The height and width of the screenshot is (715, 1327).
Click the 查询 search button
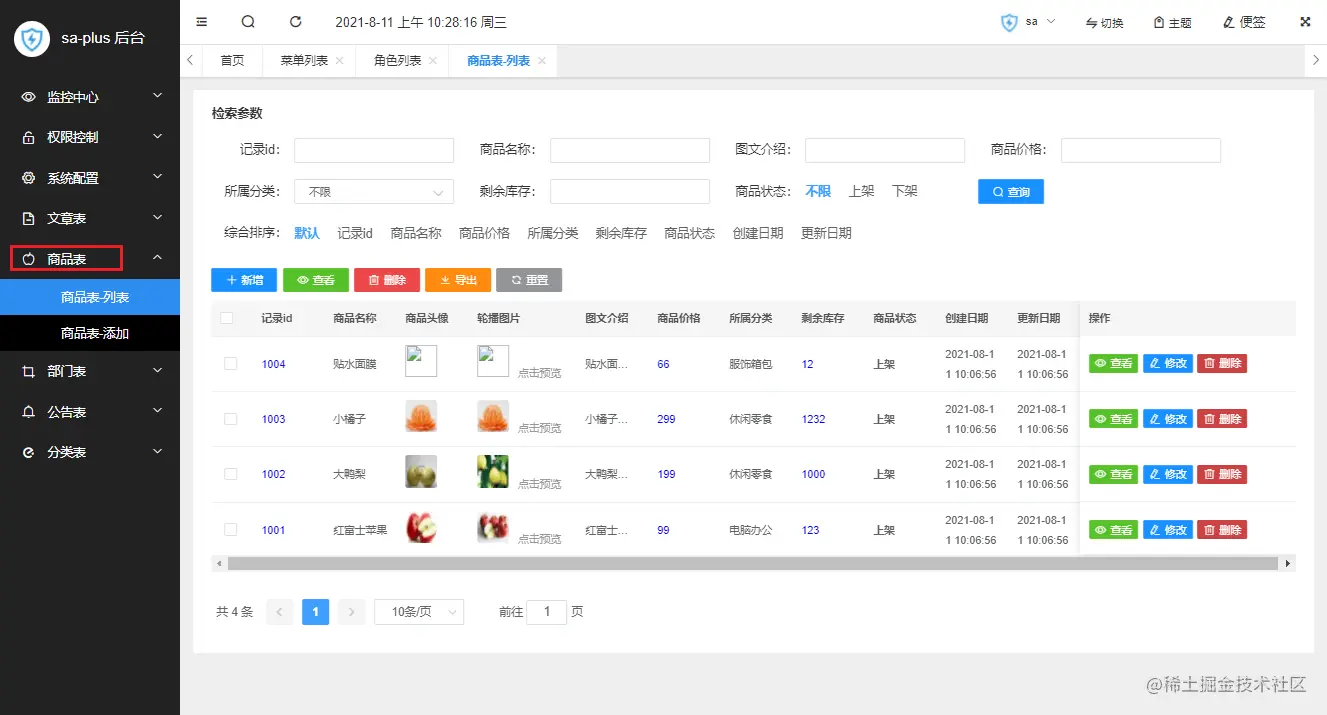[1011, 191]
